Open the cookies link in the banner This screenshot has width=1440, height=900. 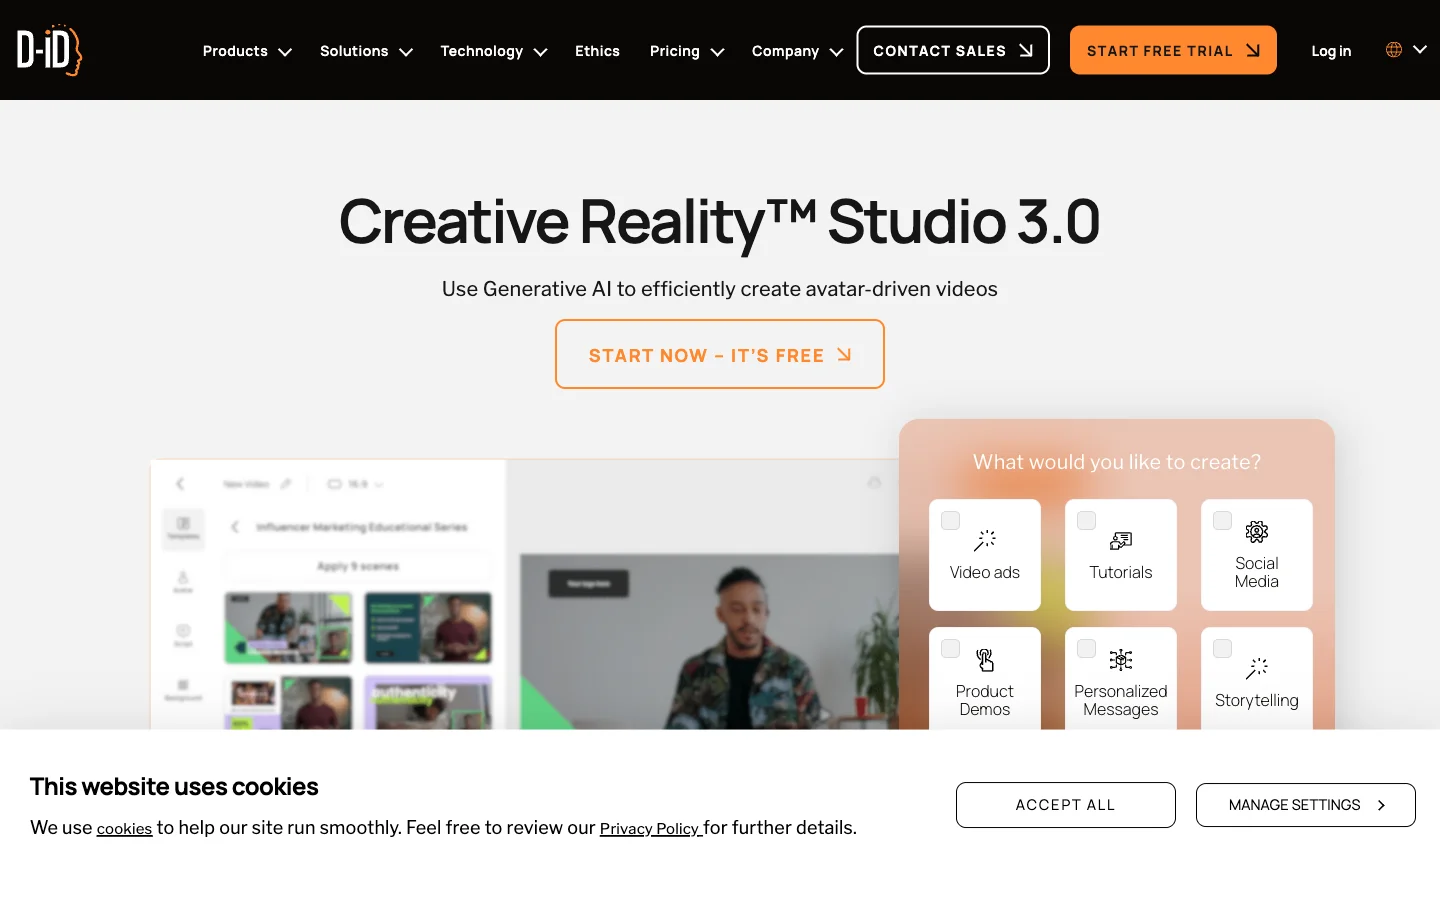point(124,829)
